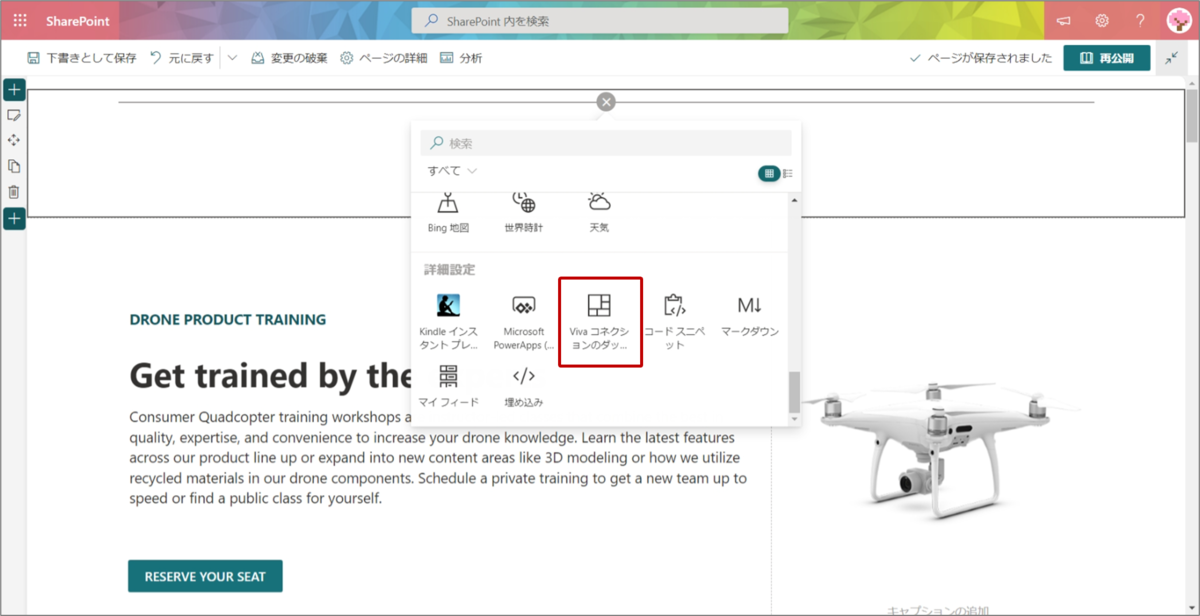Switch picker to grid view
Viewport: 1200px width, 616px height.
pos(769,173)
